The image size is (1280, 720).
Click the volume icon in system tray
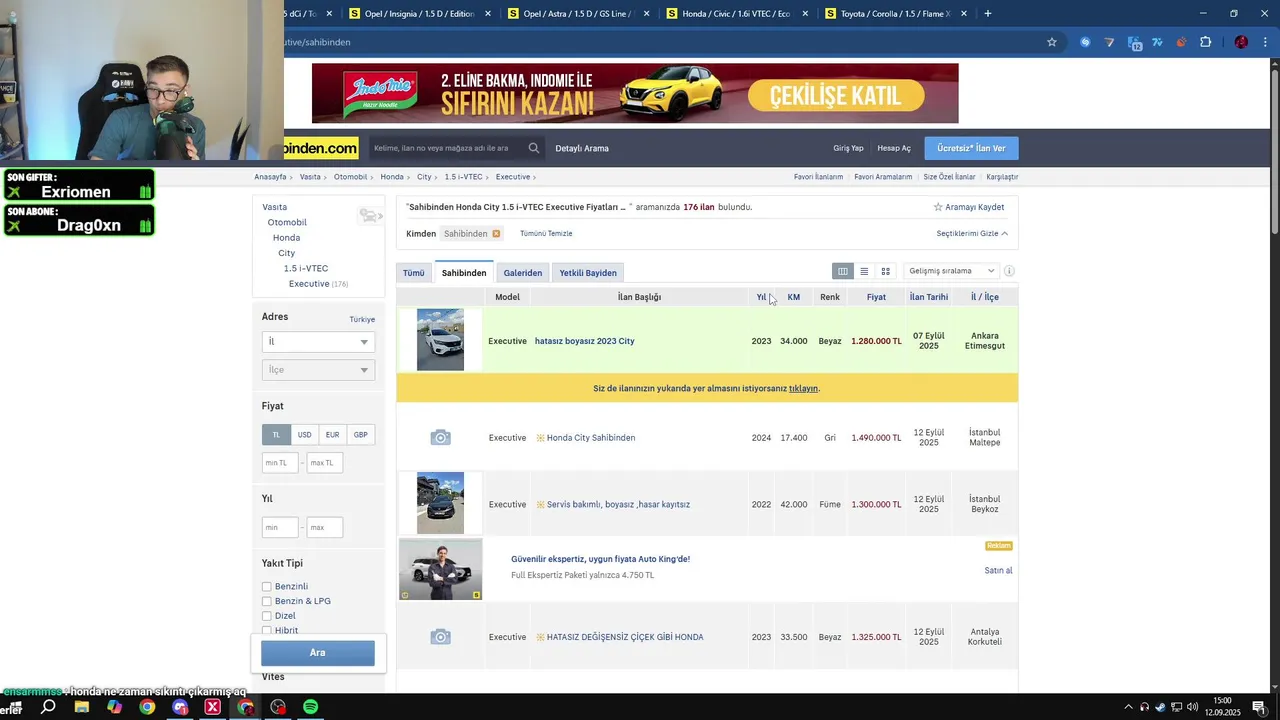click(x=1193, y=707)
